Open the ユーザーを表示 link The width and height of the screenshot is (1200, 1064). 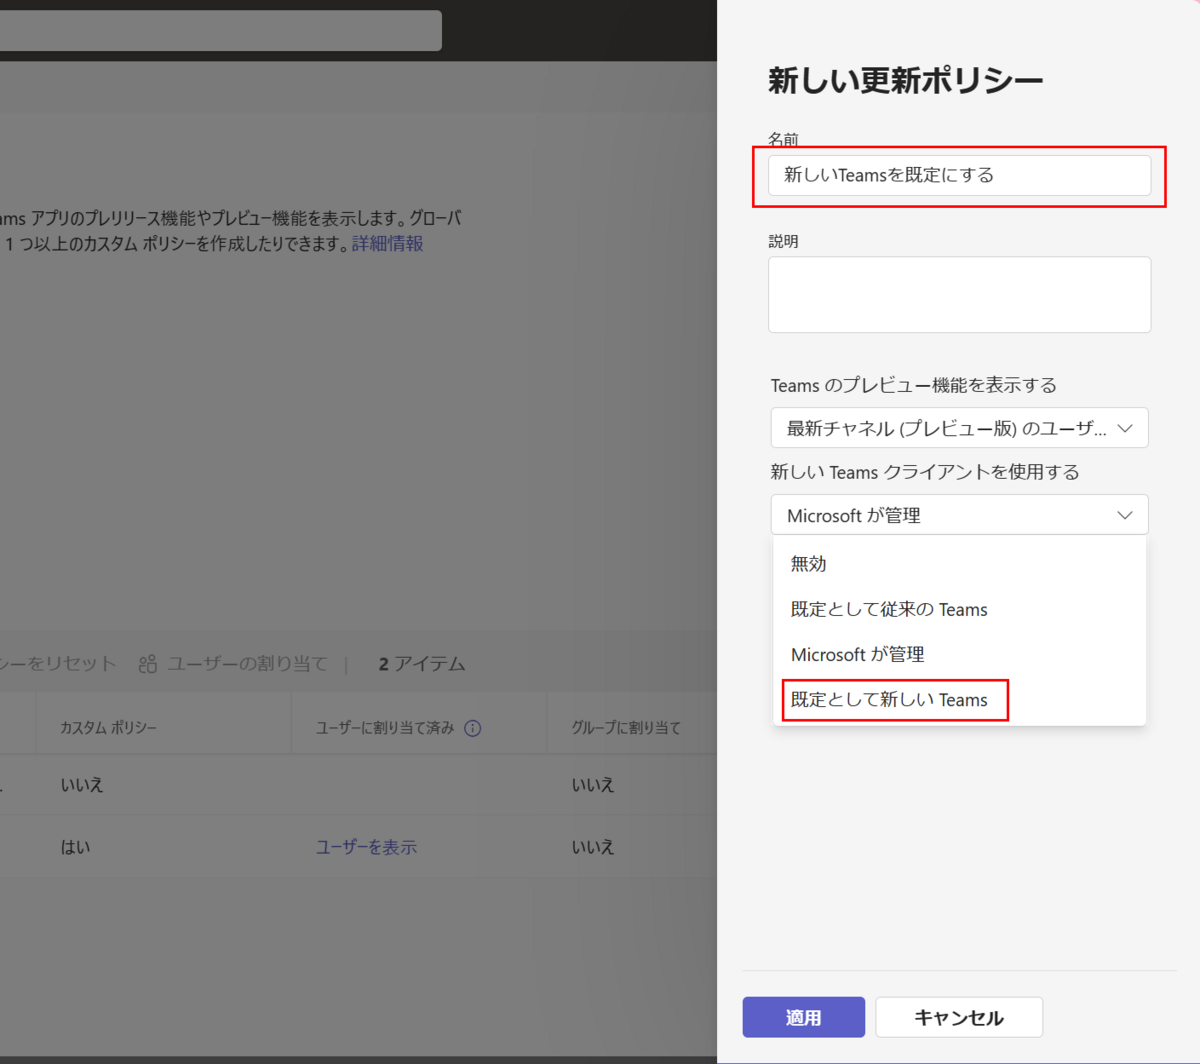tap(366, 847)
